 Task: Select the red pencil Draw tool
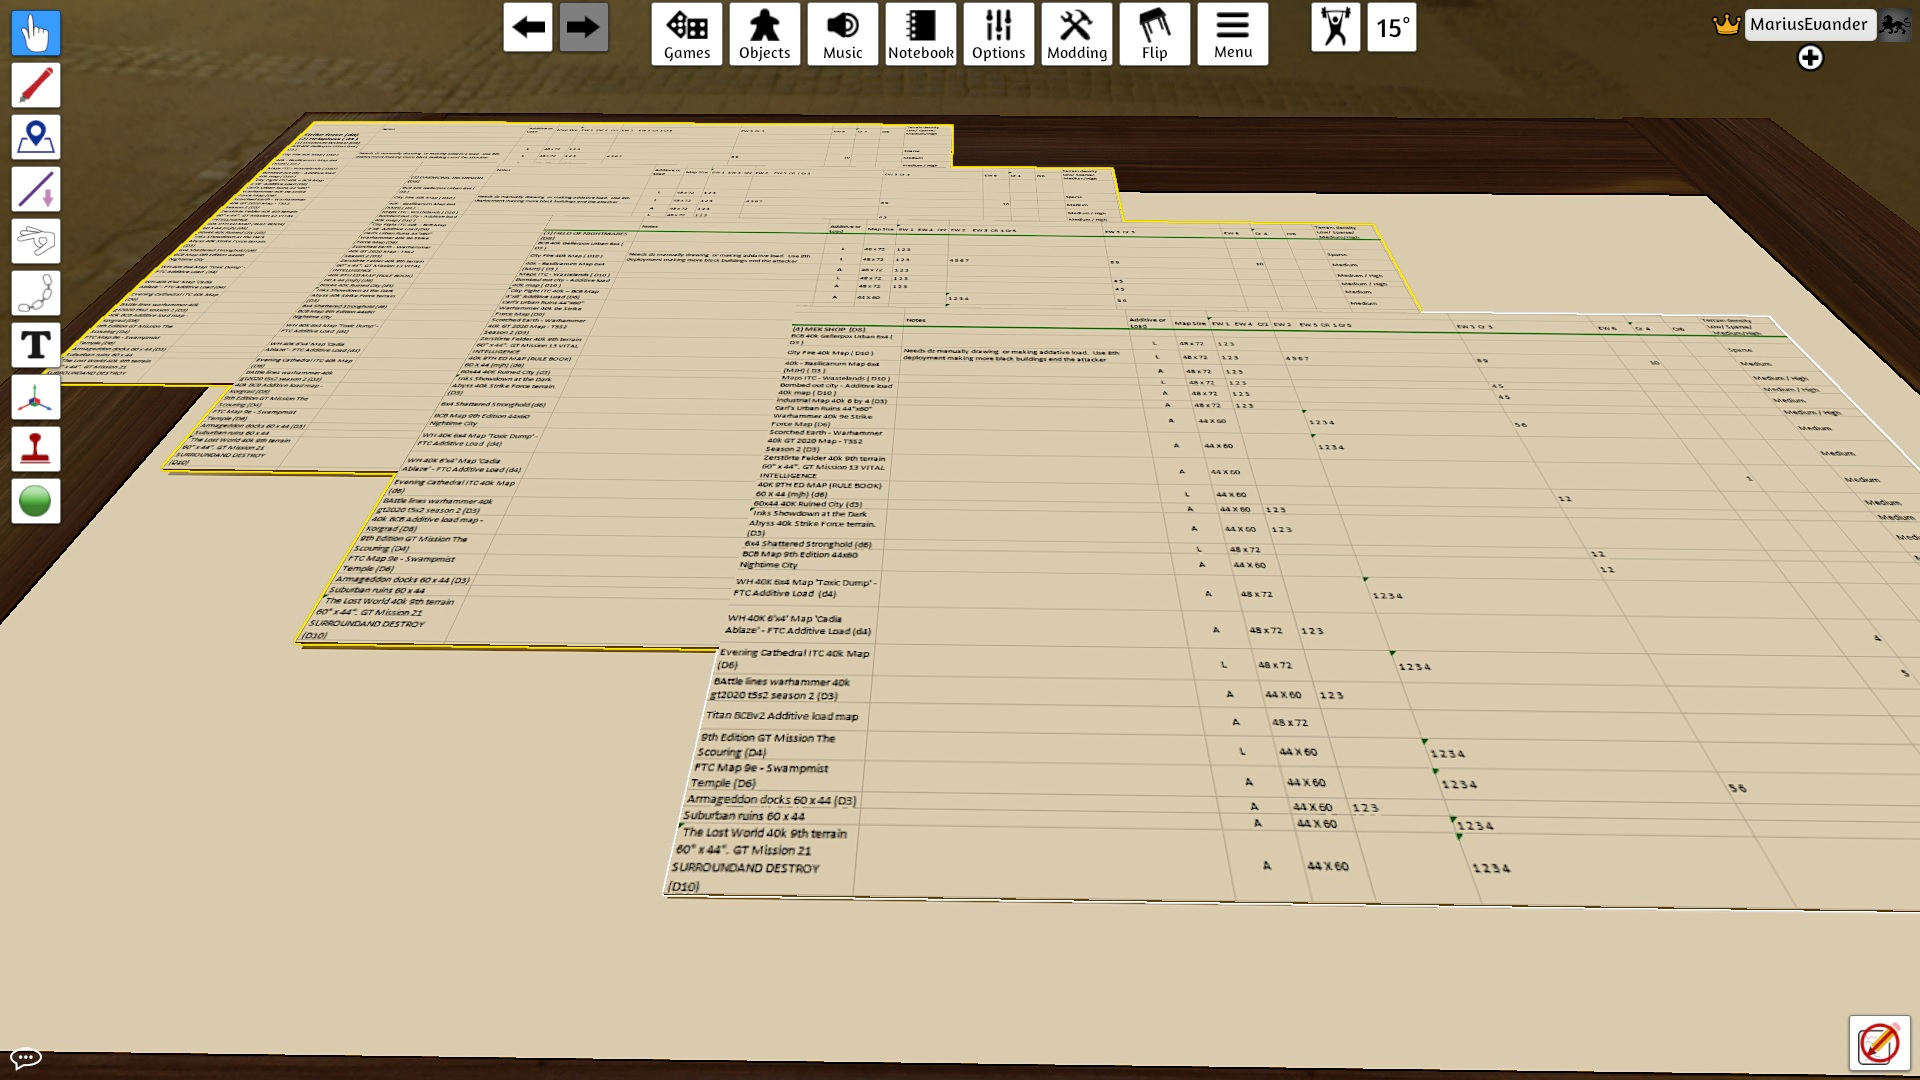[x=36, y=85]
